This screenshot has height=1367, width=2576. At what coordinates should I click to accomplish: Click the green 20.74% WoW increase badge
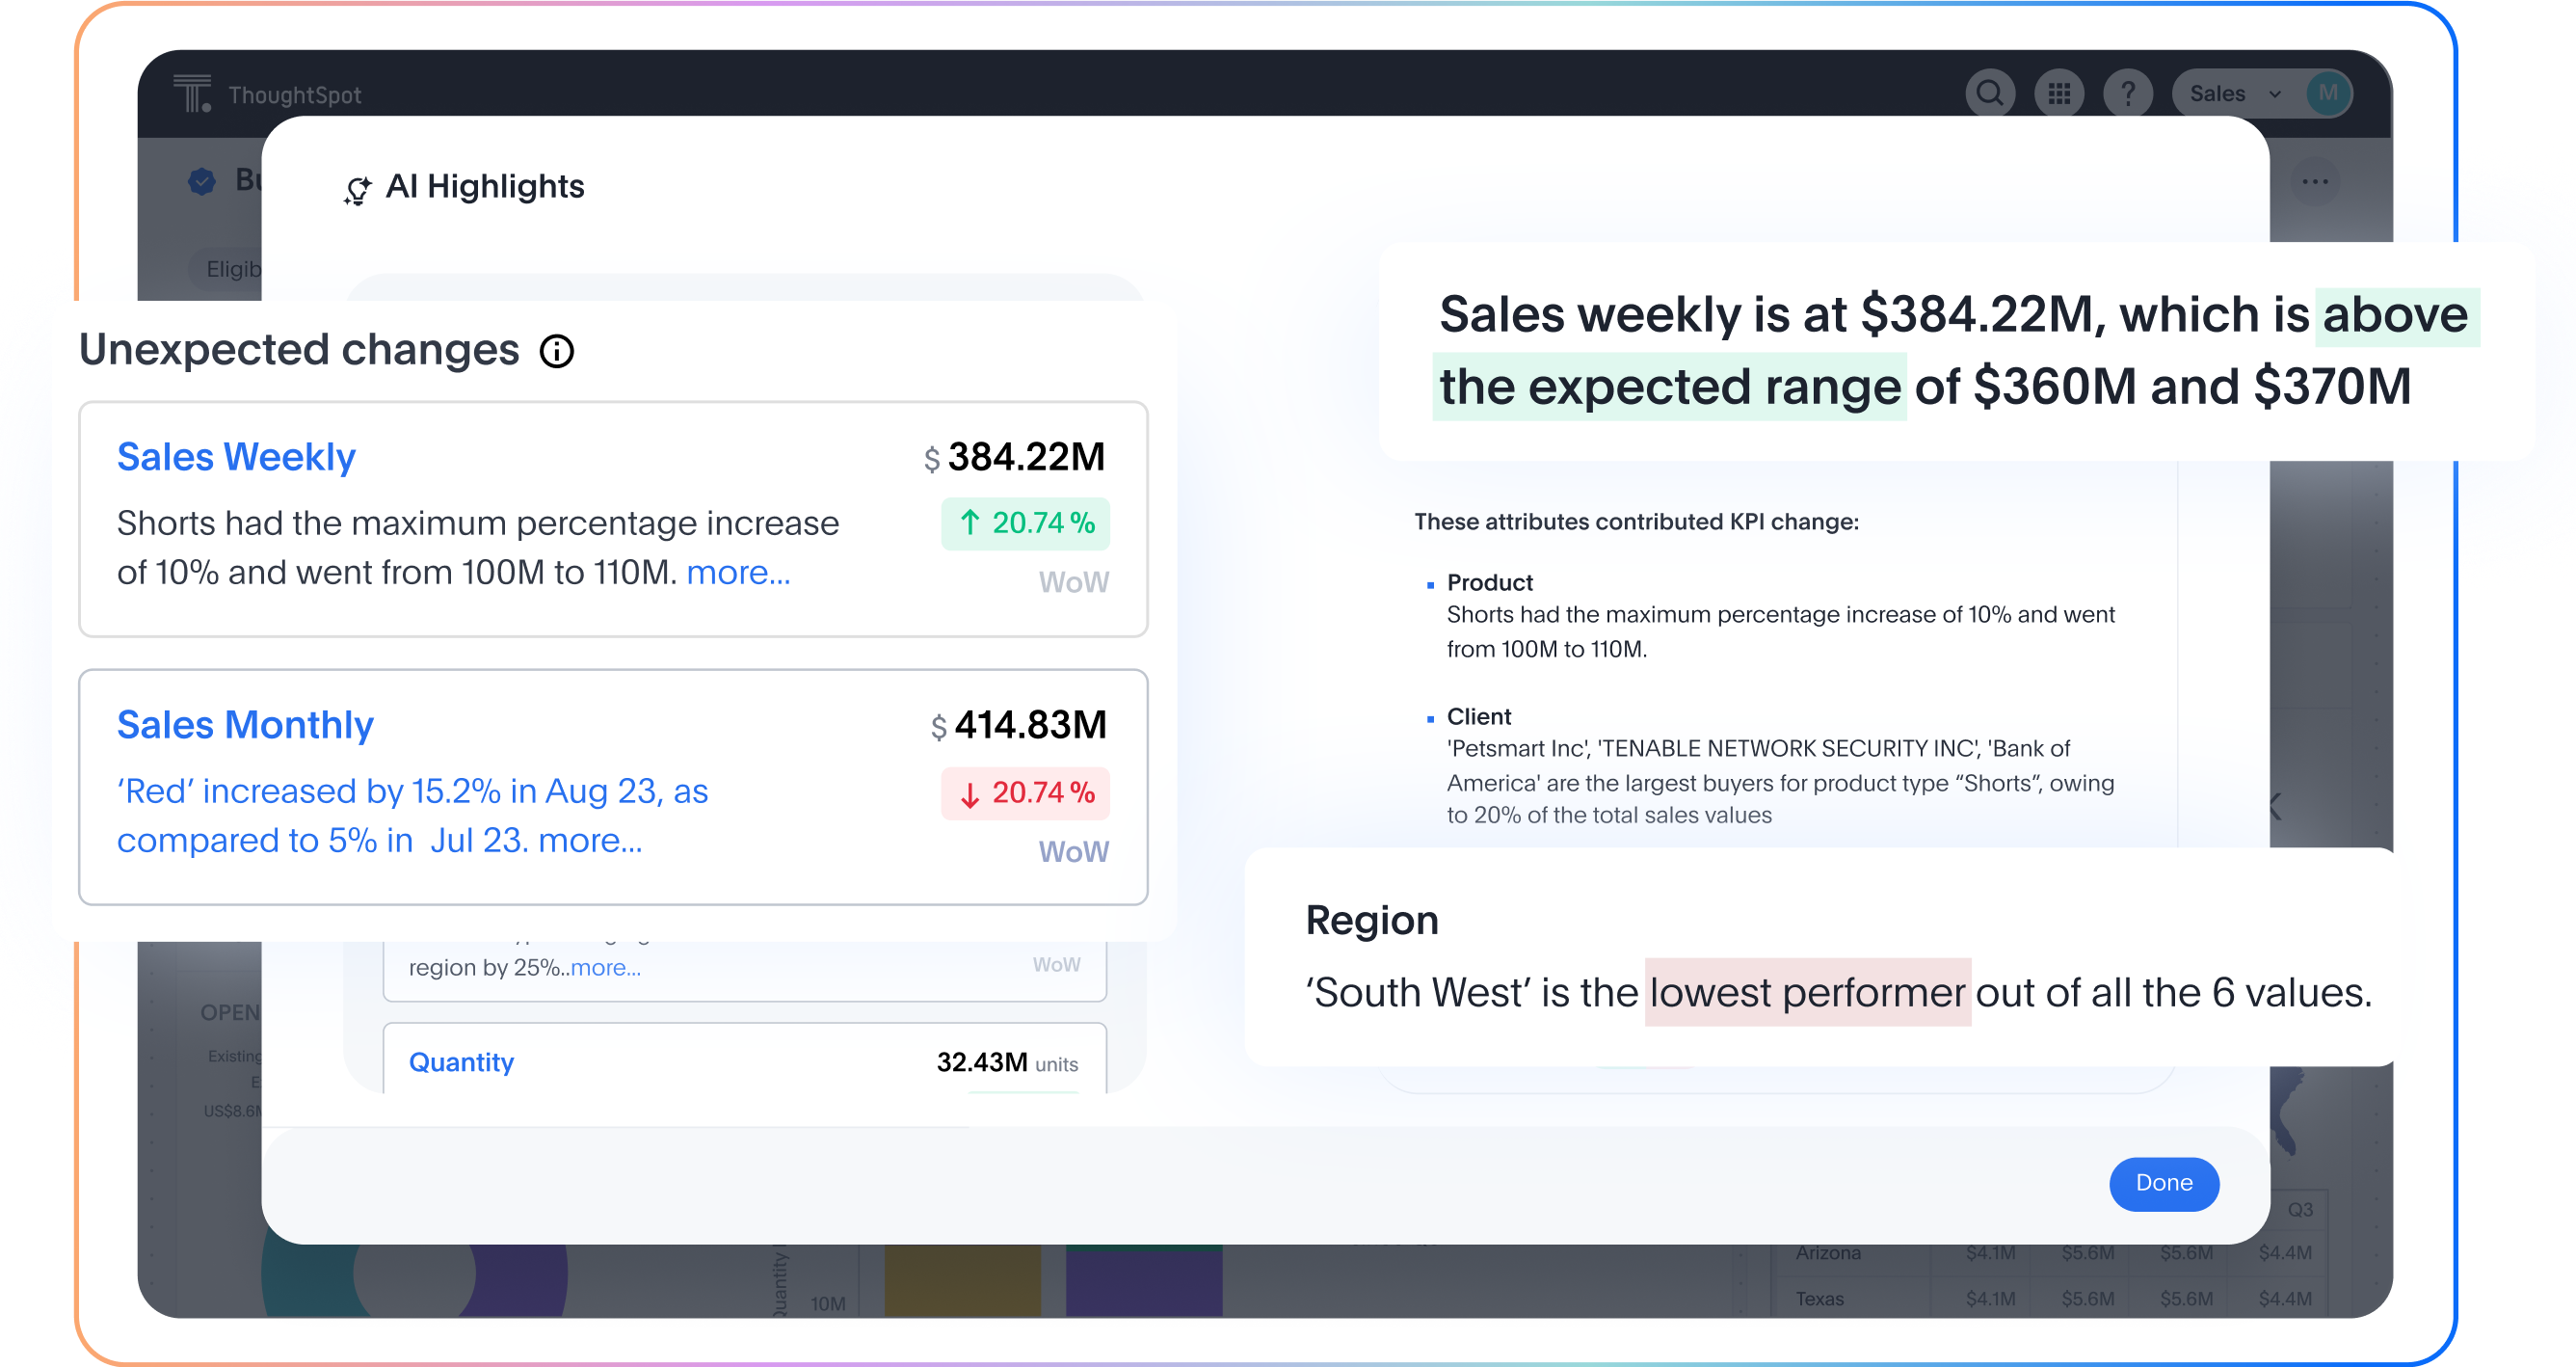pos(1024,523)
